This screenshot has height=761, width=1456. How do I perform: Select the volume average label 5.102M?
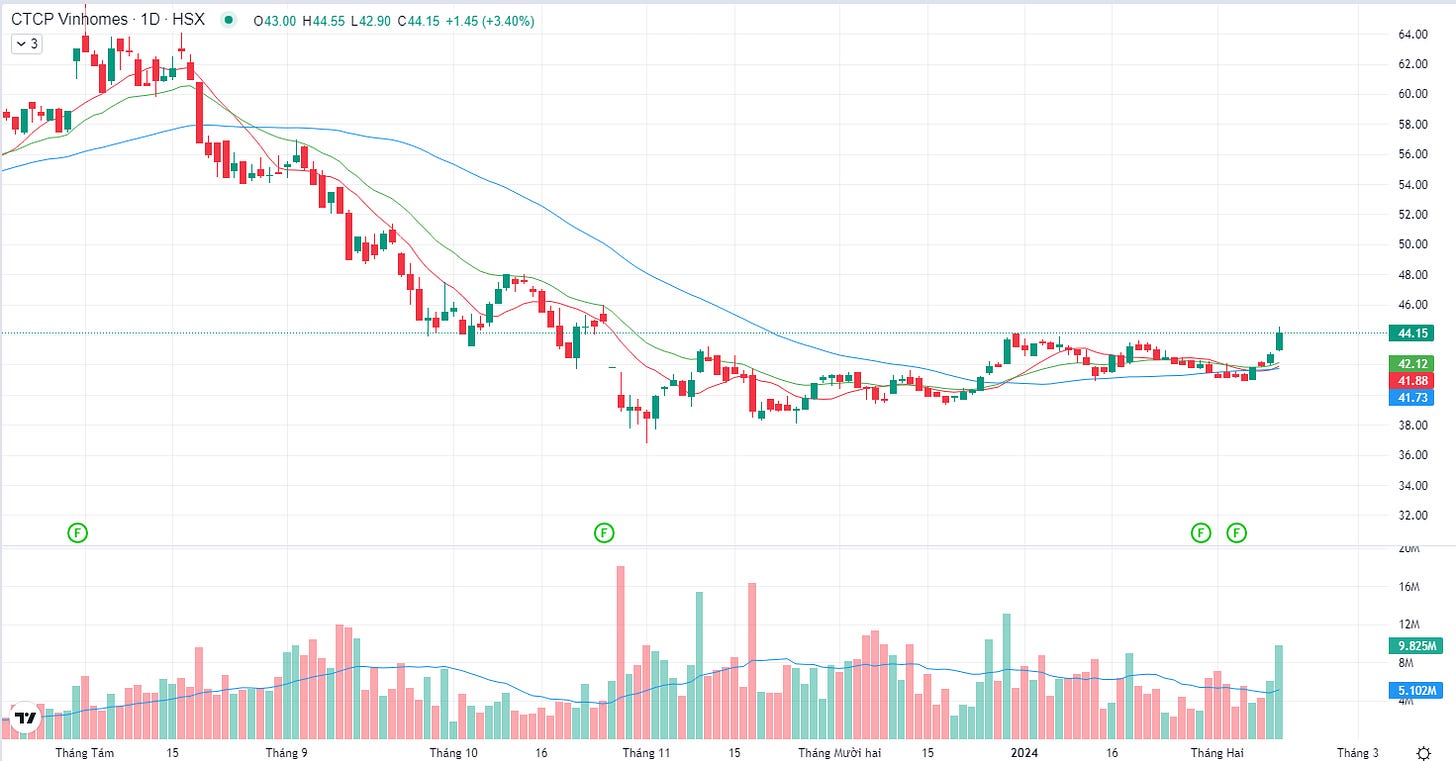(1414, 690)
